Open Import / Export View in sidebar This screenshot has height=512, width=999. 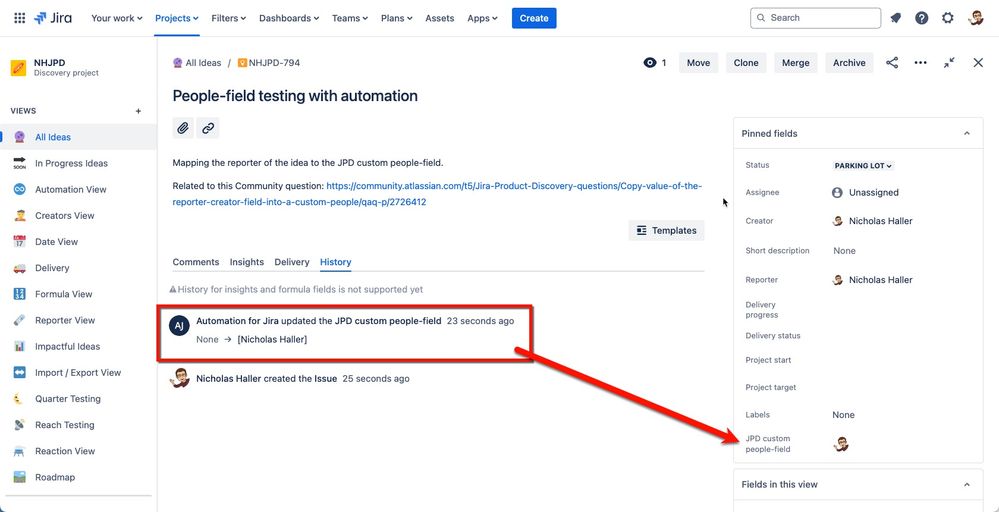coord(78,373)
